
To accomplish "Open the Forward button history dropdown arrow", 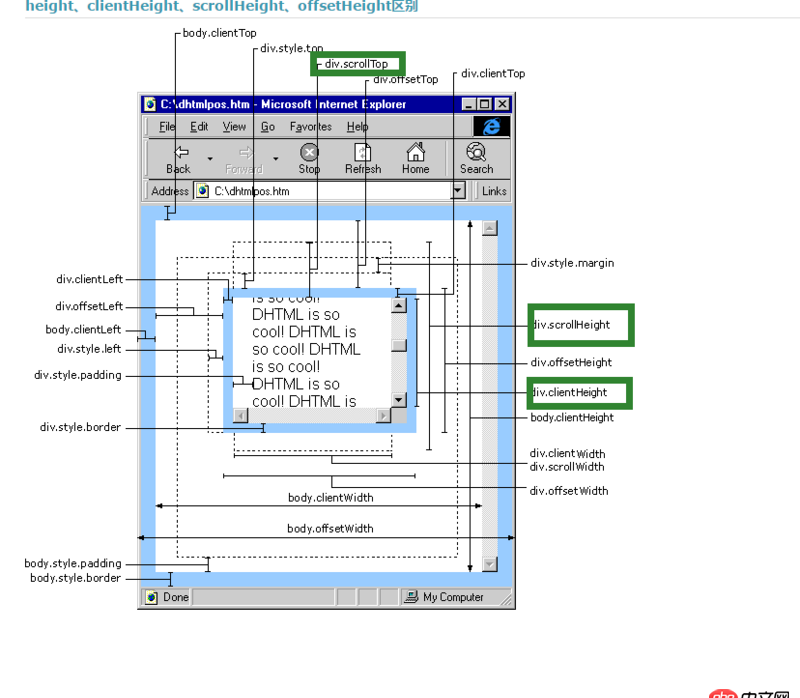I will (275, 158).
